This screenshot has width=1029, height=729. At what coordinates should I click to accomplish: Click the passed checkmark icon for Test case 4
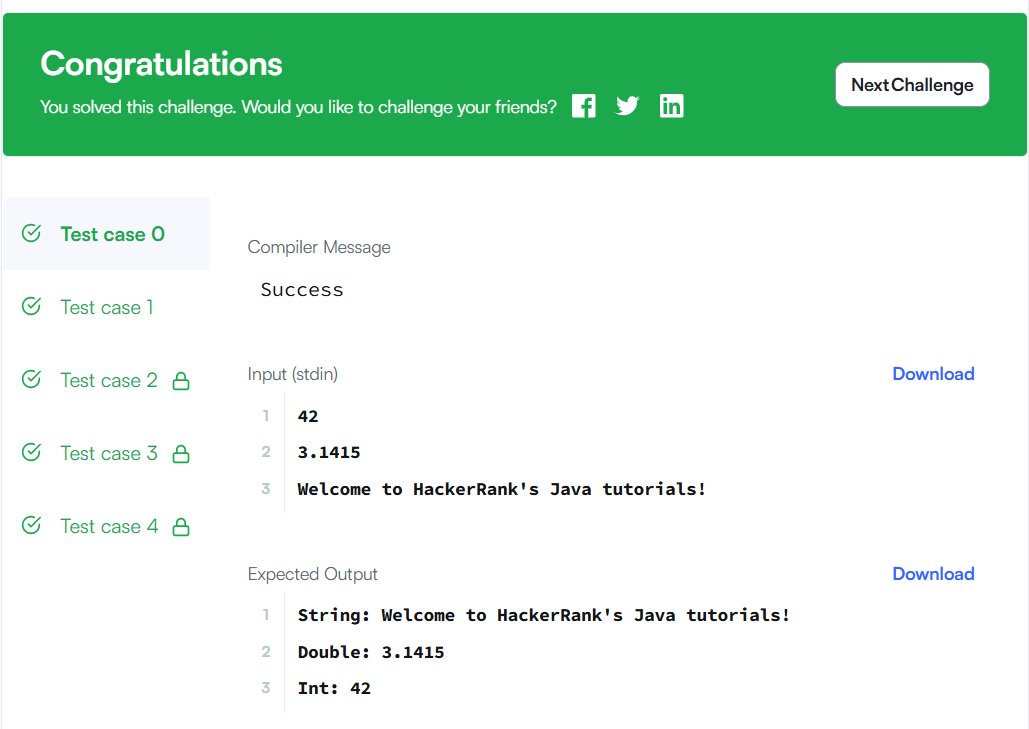[32, 525]
